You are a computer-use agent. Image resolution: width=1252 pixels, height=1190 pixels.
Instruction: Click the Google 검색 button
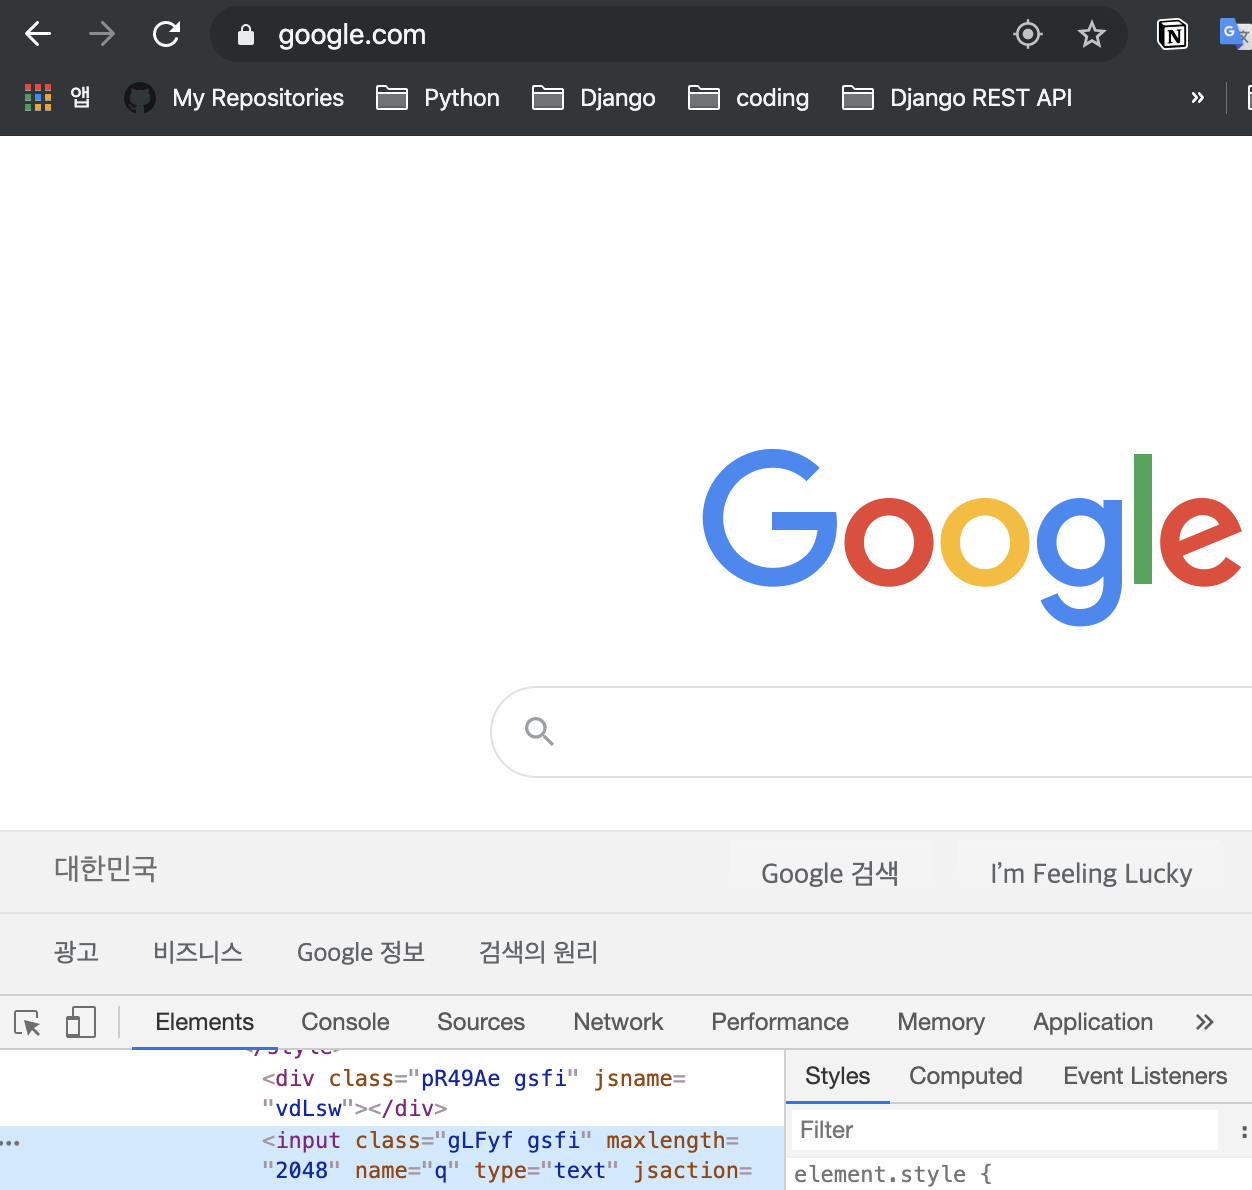tap(830, 873)
